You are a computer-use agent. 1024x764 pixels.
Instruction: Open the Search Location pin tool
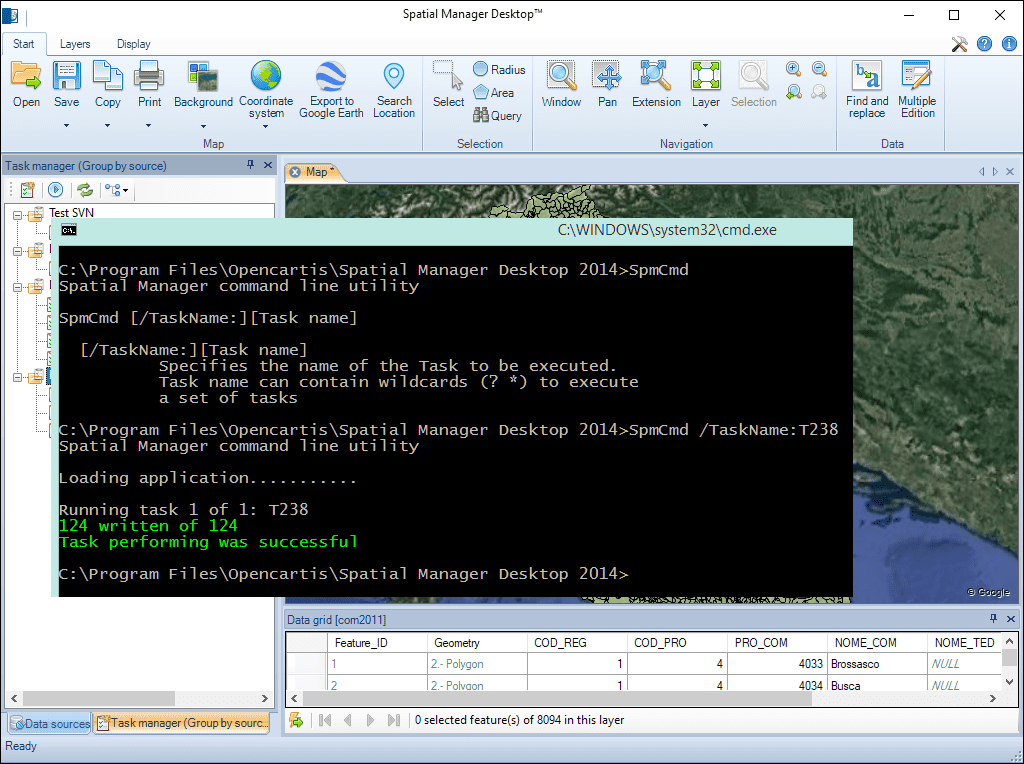click(394, 76)
